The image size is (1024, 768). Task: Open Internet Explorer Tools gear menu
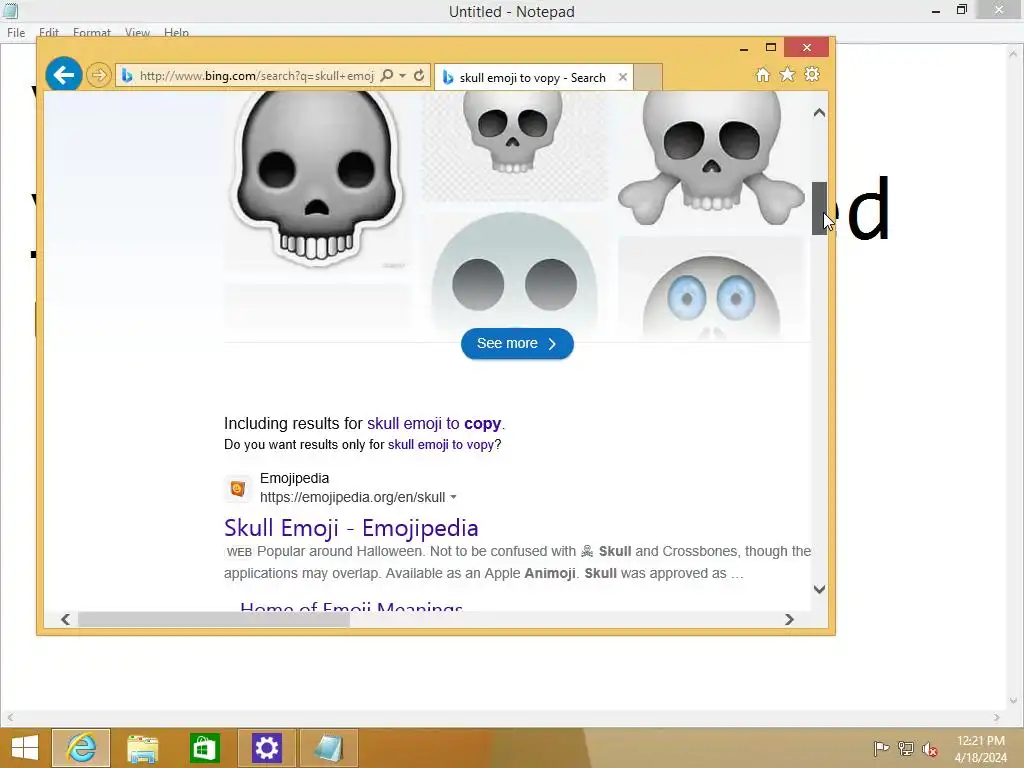pos(812,74)
